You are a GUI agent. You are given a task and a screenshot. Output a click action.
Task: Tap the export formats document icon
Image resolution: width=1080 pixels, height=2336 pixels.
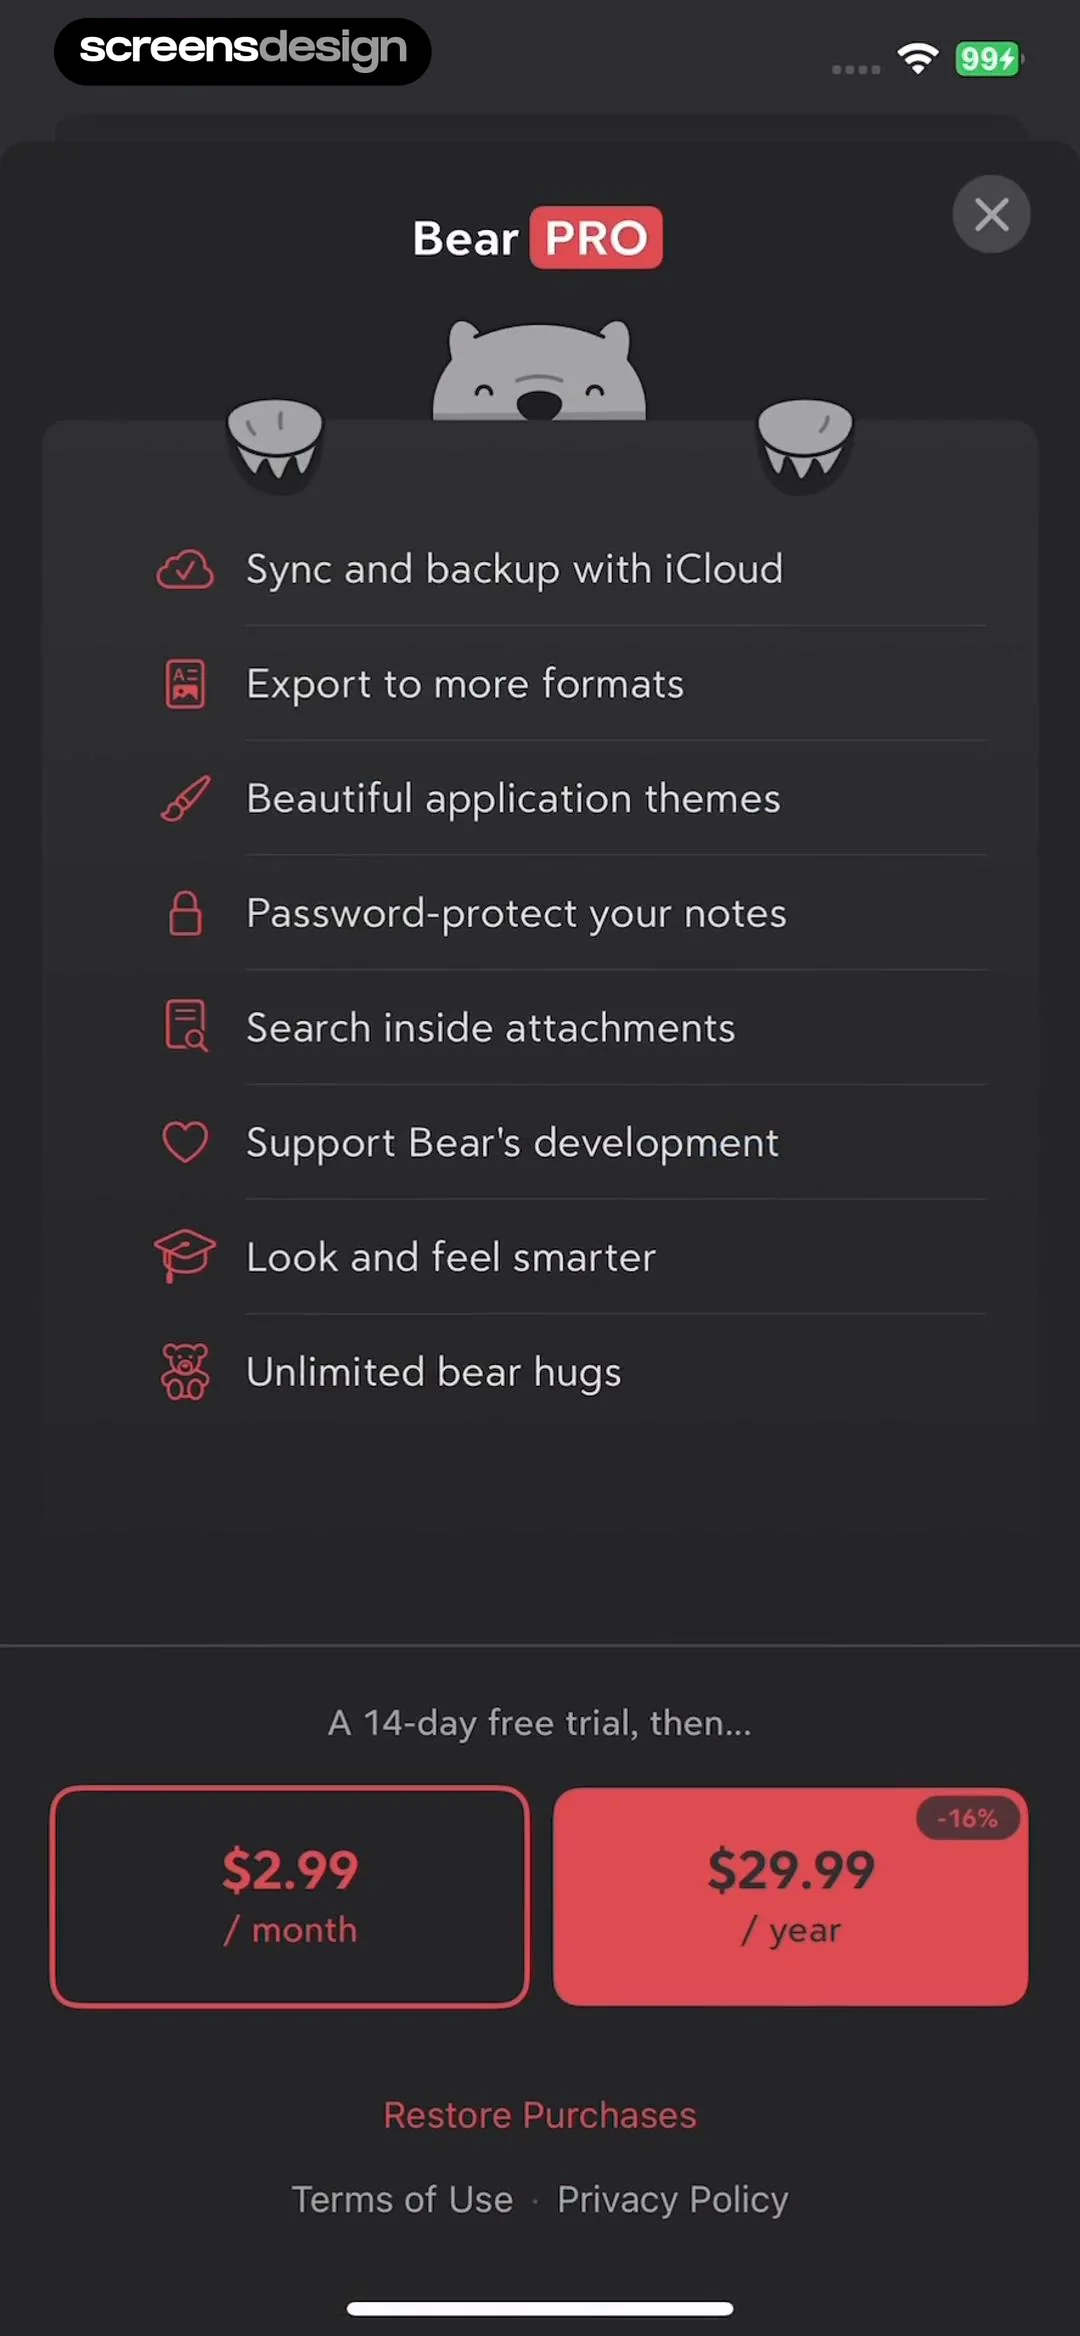click(185, 684)
